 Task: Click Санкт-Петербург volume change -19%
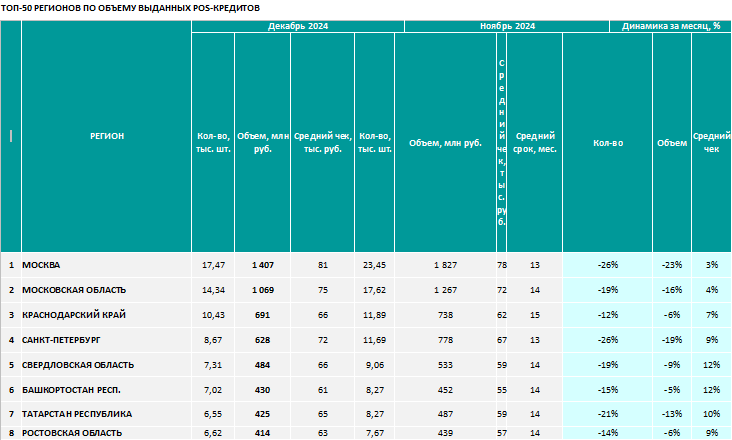click(x=672, y=340)
